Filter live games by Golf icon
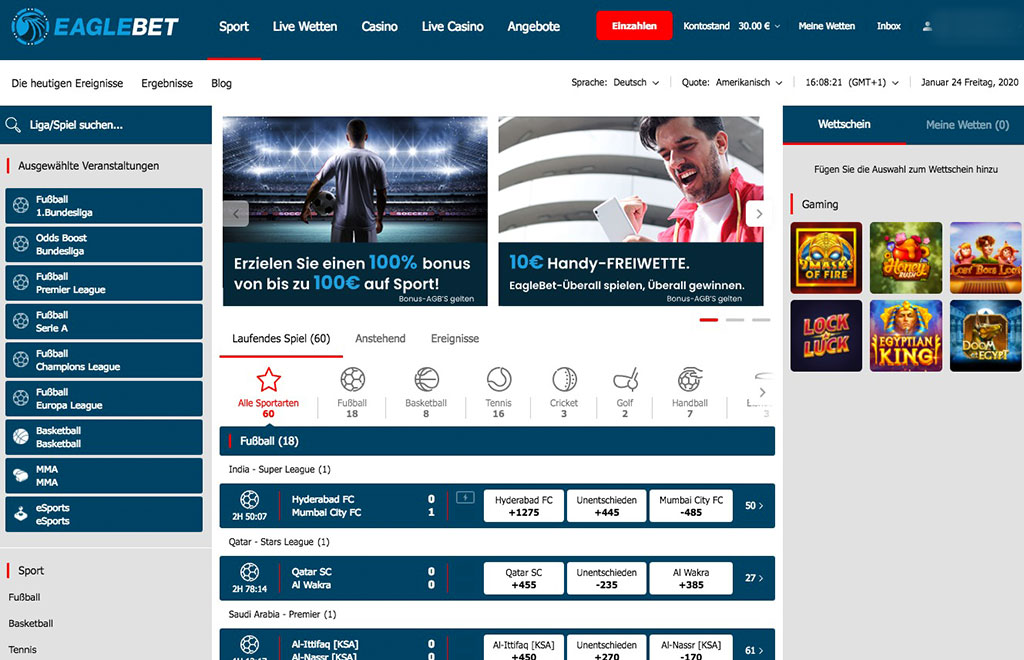Screen dimensions: 1024x660 coord(625,379)
